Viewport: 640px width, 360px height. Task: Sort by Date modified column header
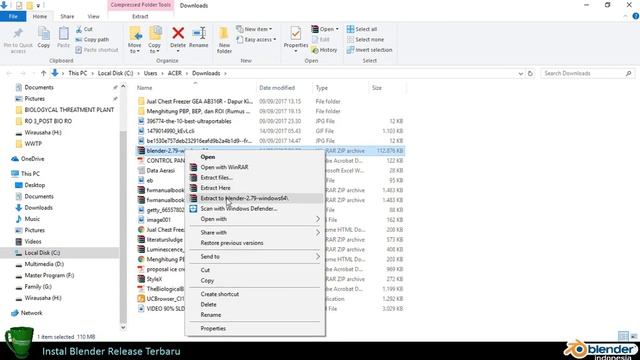point(277,88)
